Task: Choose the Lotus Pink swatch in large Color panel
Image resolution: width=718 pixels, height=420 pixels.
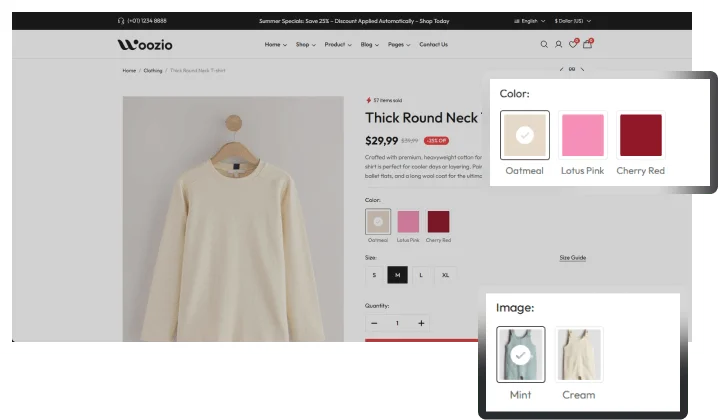Action: coord(582,135)
